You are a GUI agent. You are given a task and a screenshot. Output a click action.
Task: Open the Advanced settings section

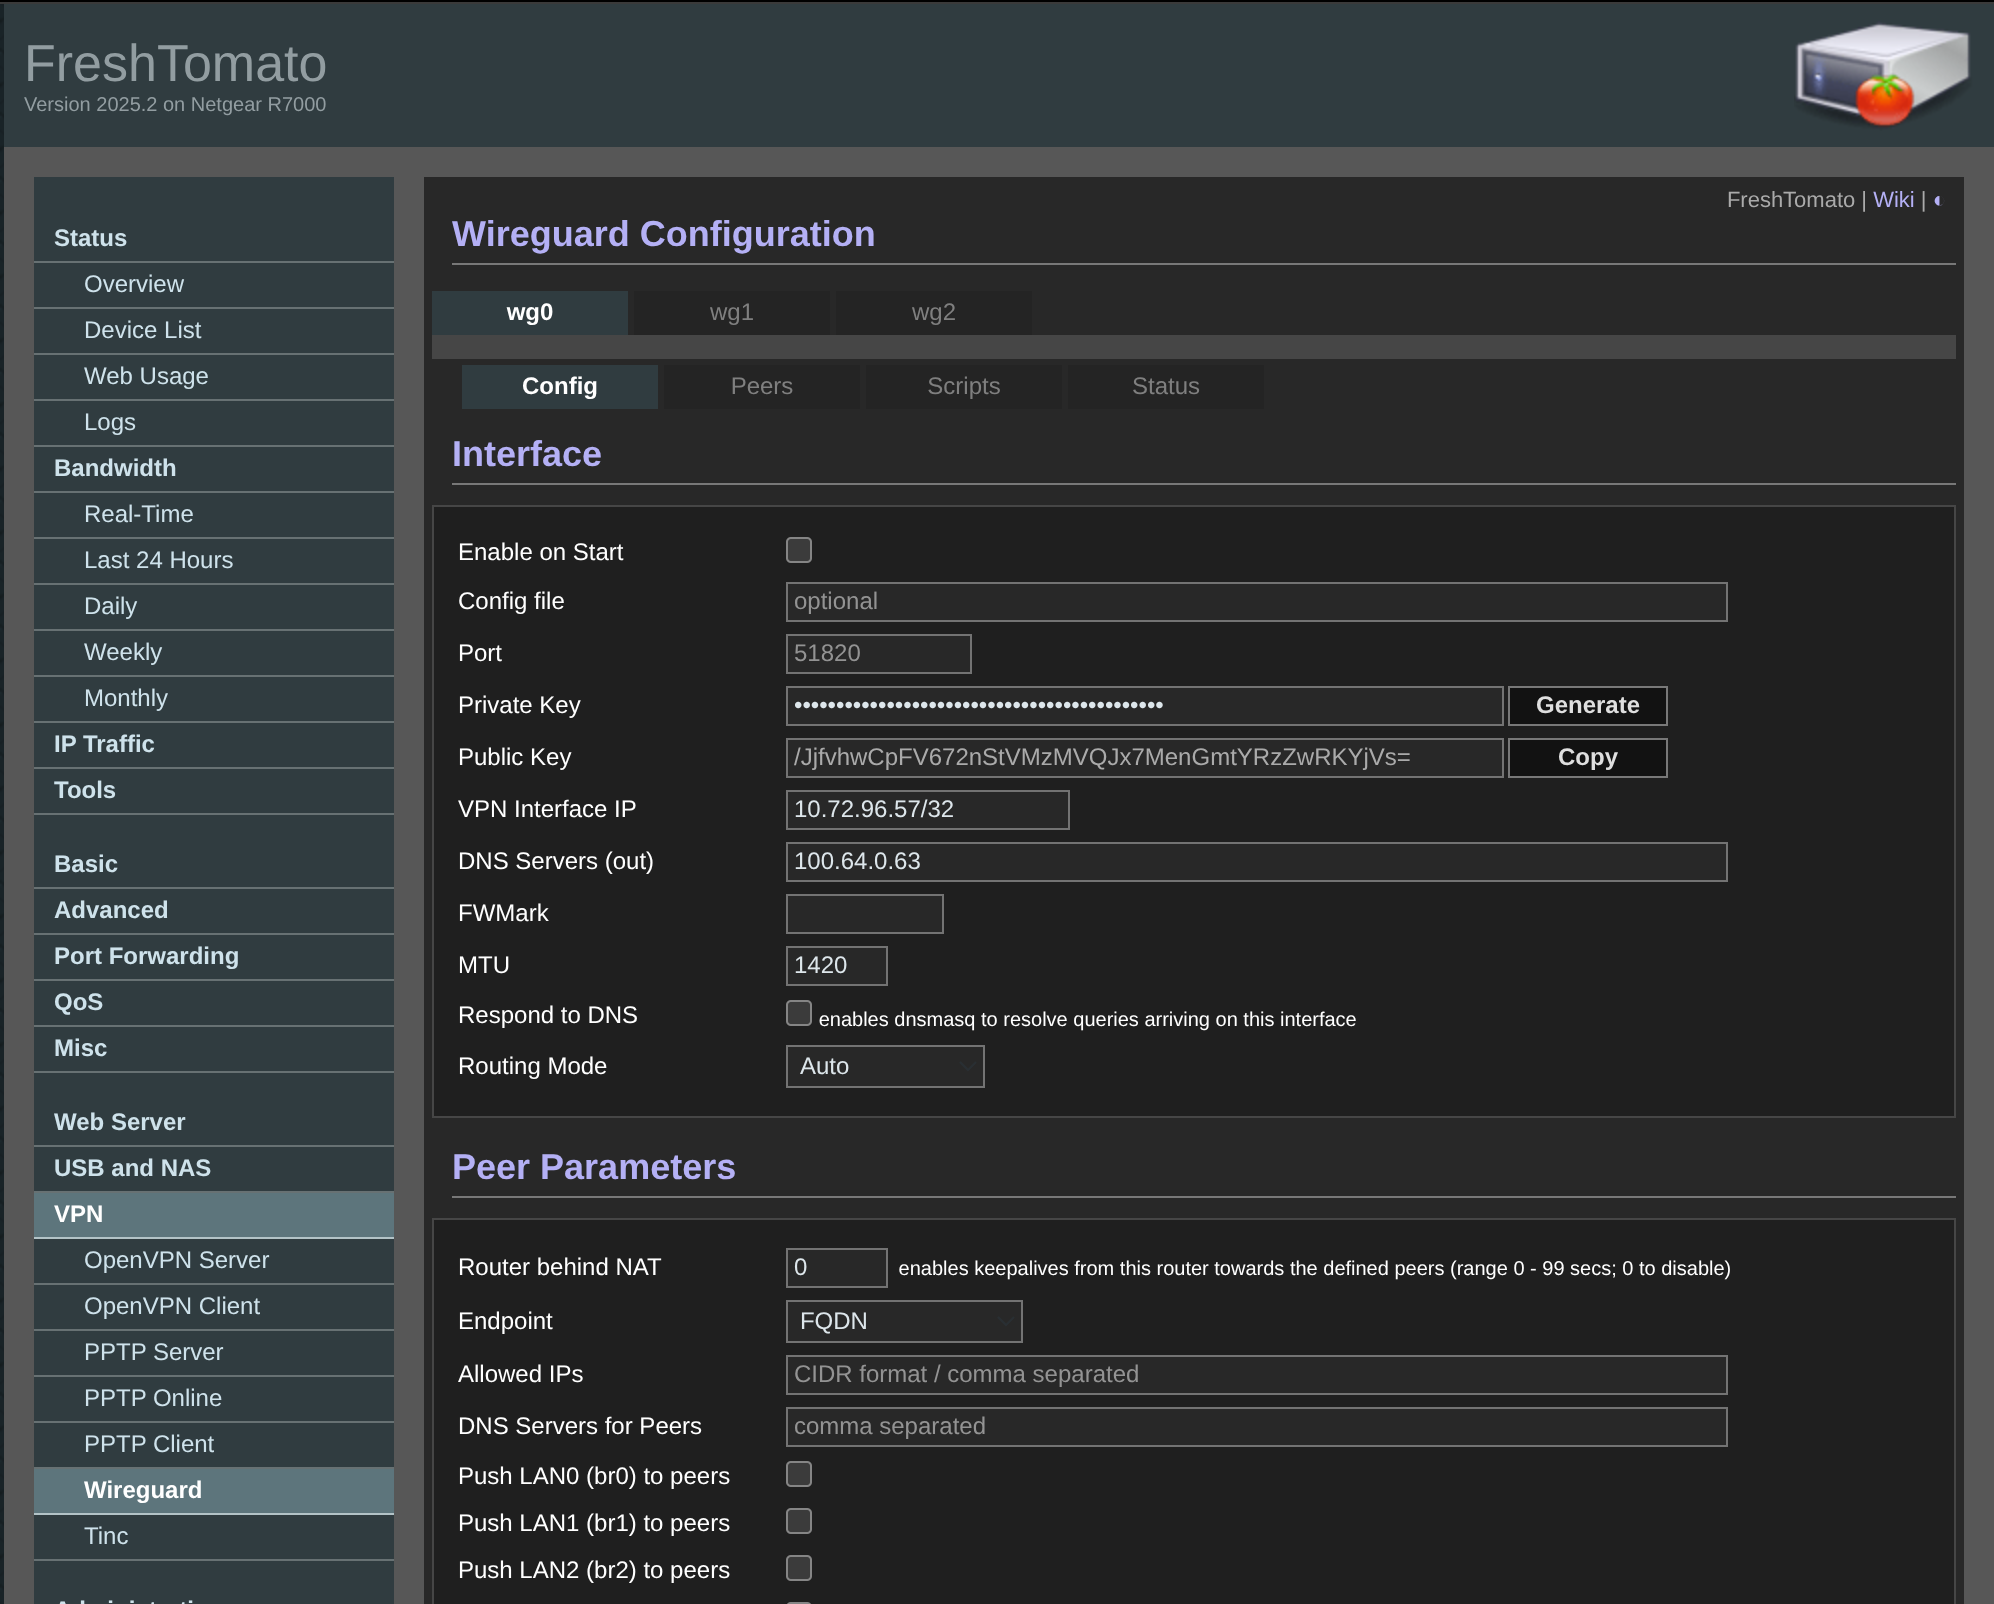click(x=214, y=911)
